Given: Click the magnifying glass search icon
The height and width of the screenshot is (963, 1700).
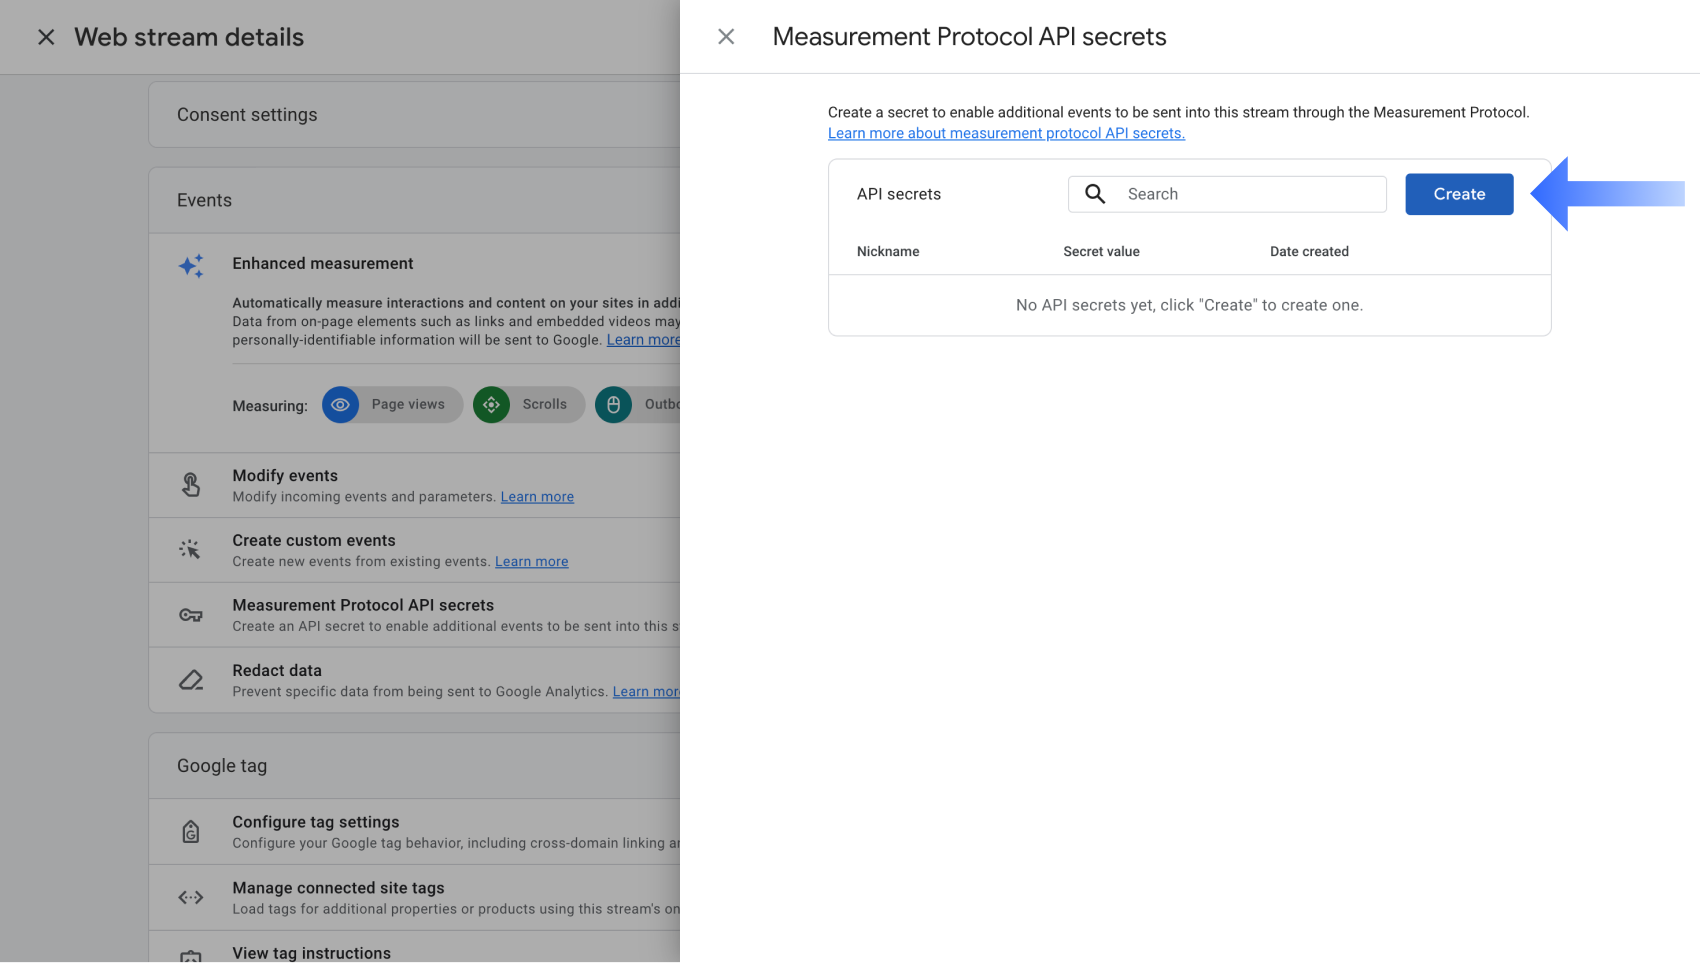Looking at the screenshot, I should [x=1095, y=194].
